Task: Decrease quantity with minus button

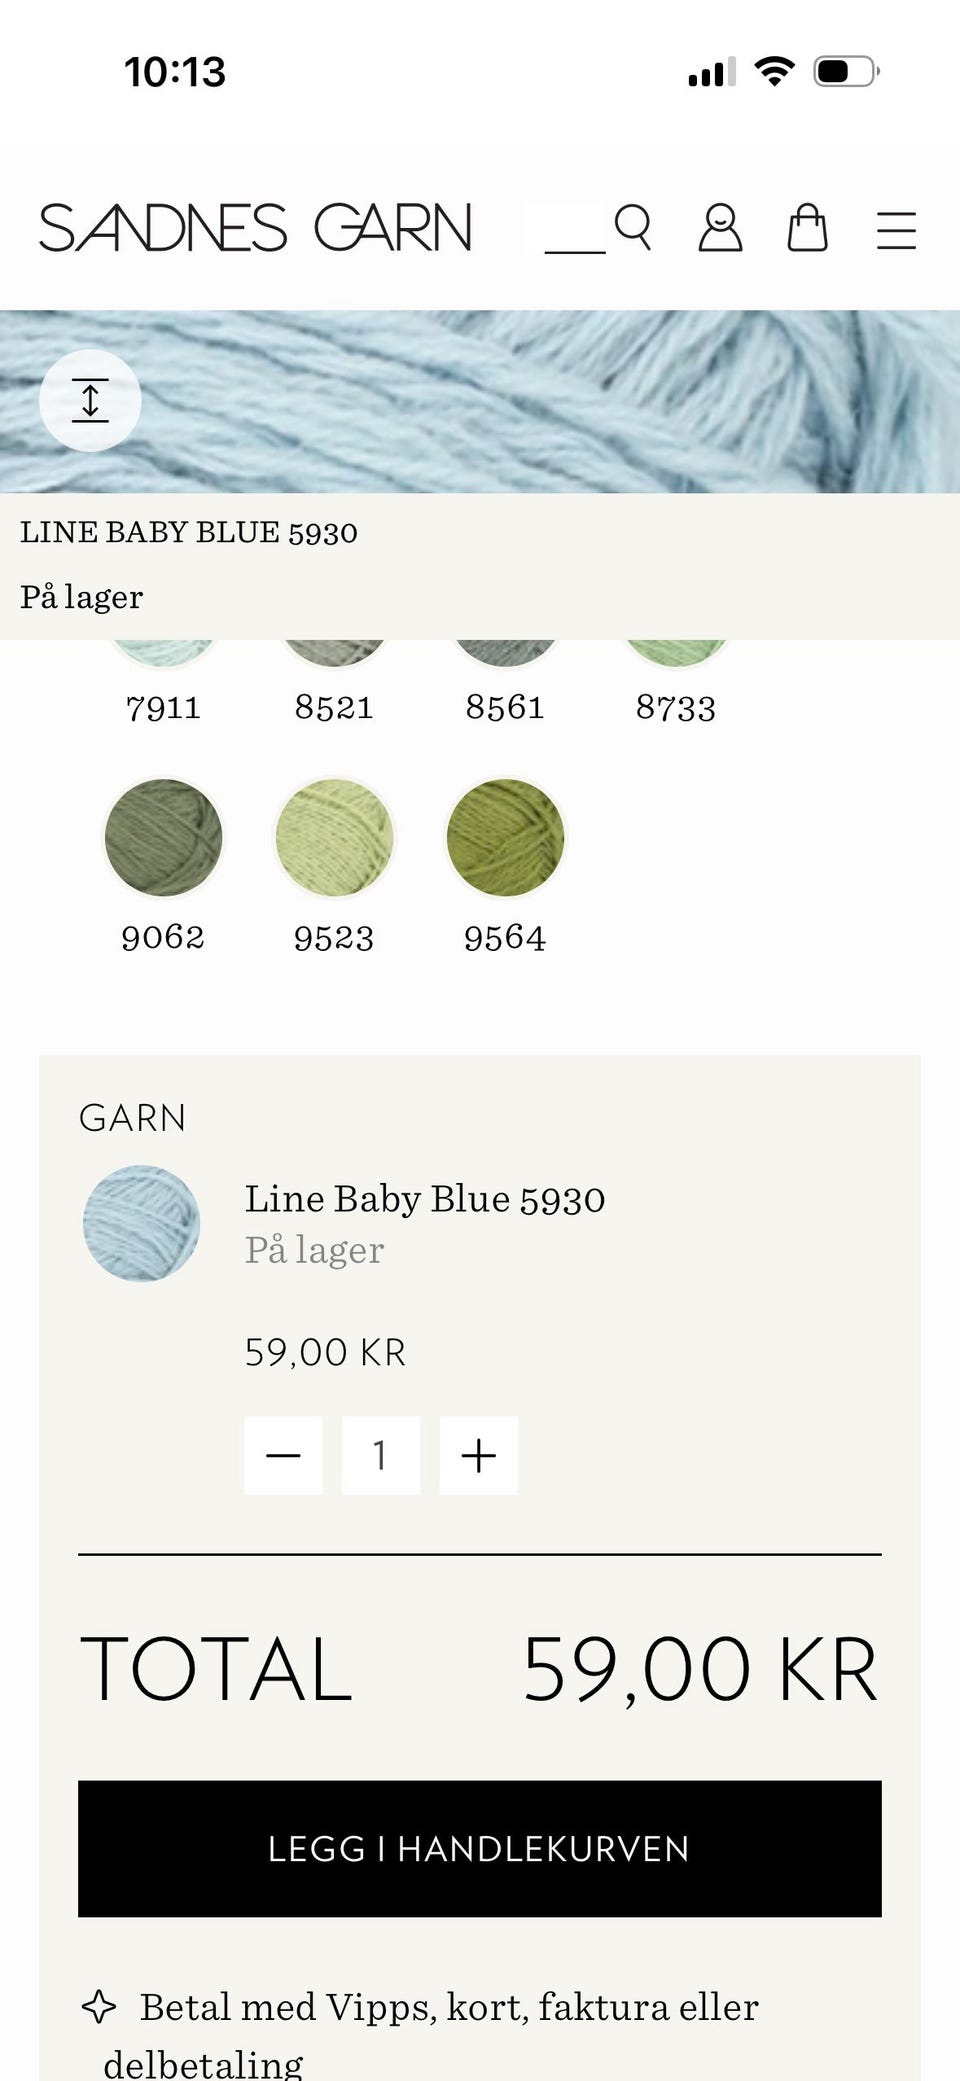Action: point(283,1455)
